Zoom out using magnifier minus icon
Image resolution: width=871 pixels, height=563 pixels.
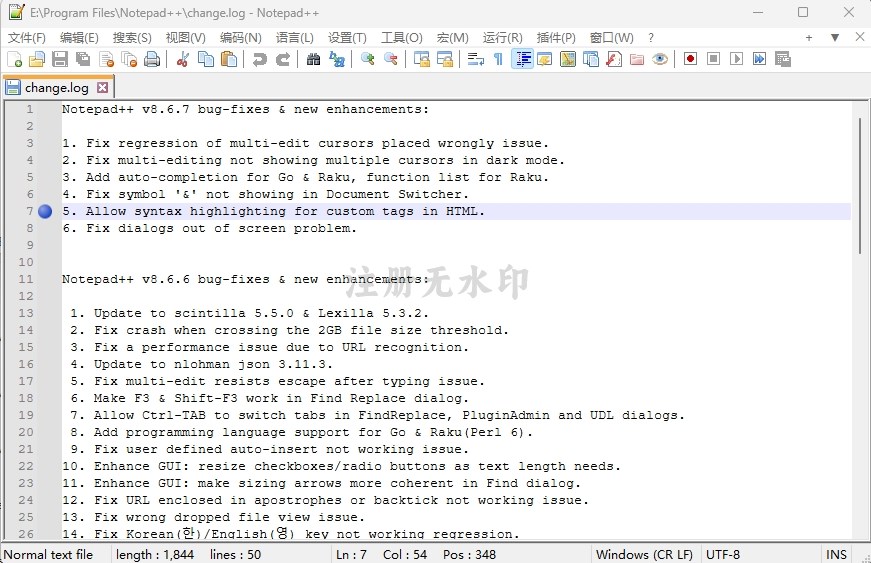coord(391,59)
